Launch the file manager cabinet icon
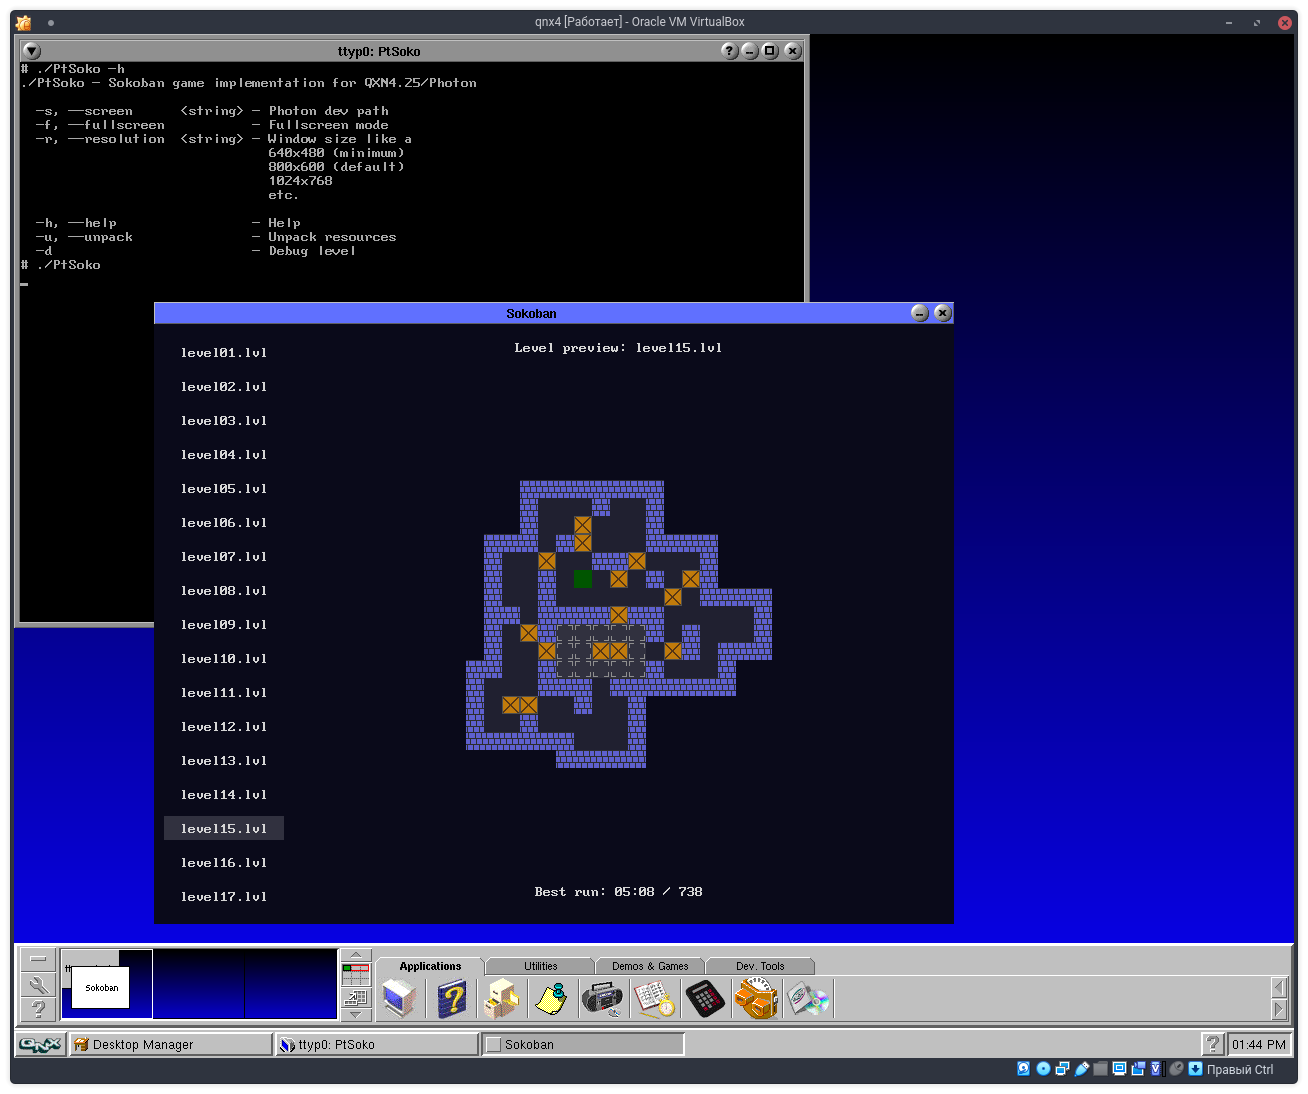 tap(502, 998)
